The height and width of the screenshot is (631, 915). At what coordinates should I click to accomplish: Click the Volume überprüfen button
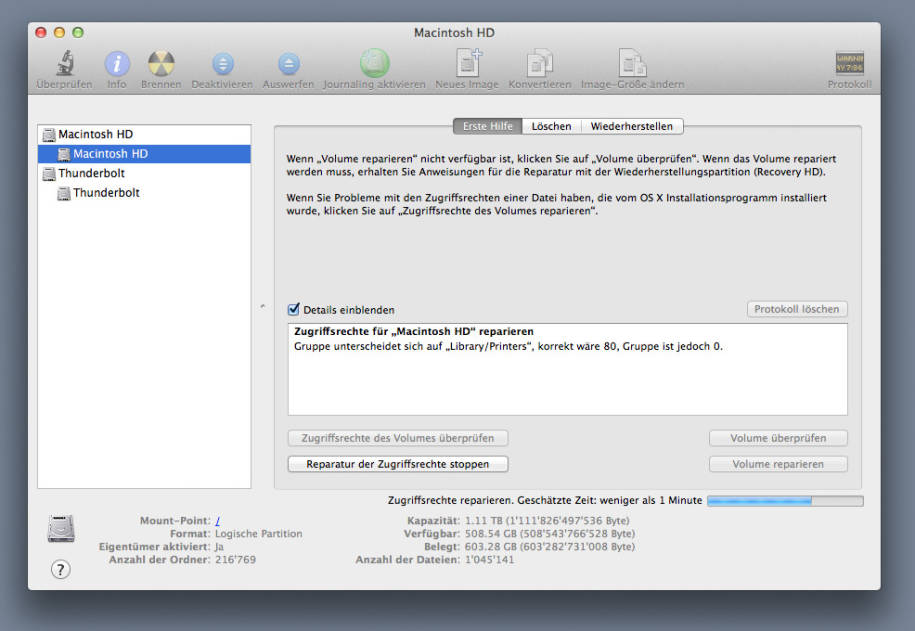pyautogui.click(x=778, y=438)
